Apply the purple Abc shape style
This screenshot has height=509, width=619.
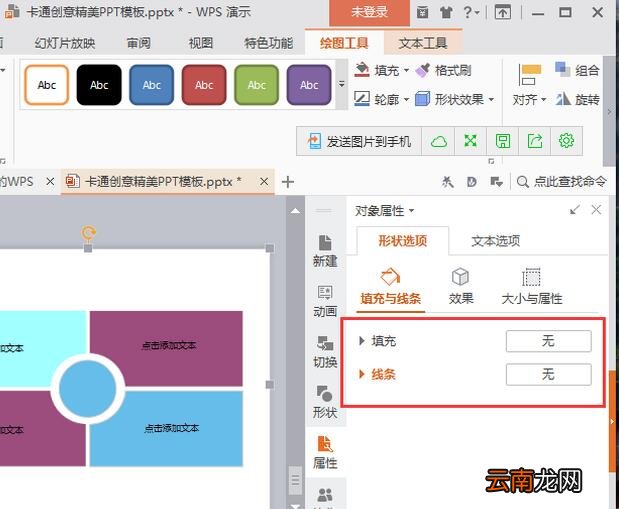click(309, 85)
